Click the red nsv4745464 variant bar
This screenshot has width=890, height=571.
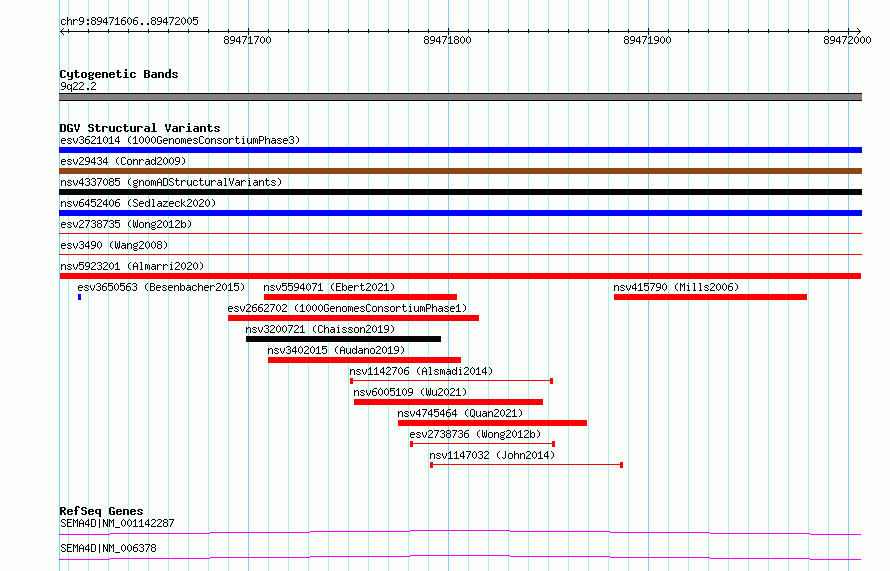492,423
